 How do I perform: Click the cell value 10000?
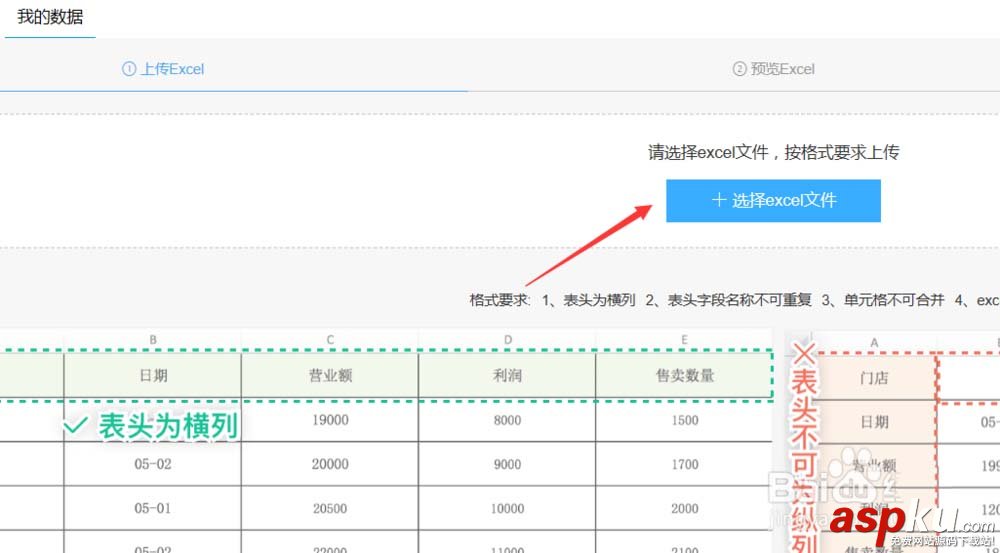coord(507,508)
